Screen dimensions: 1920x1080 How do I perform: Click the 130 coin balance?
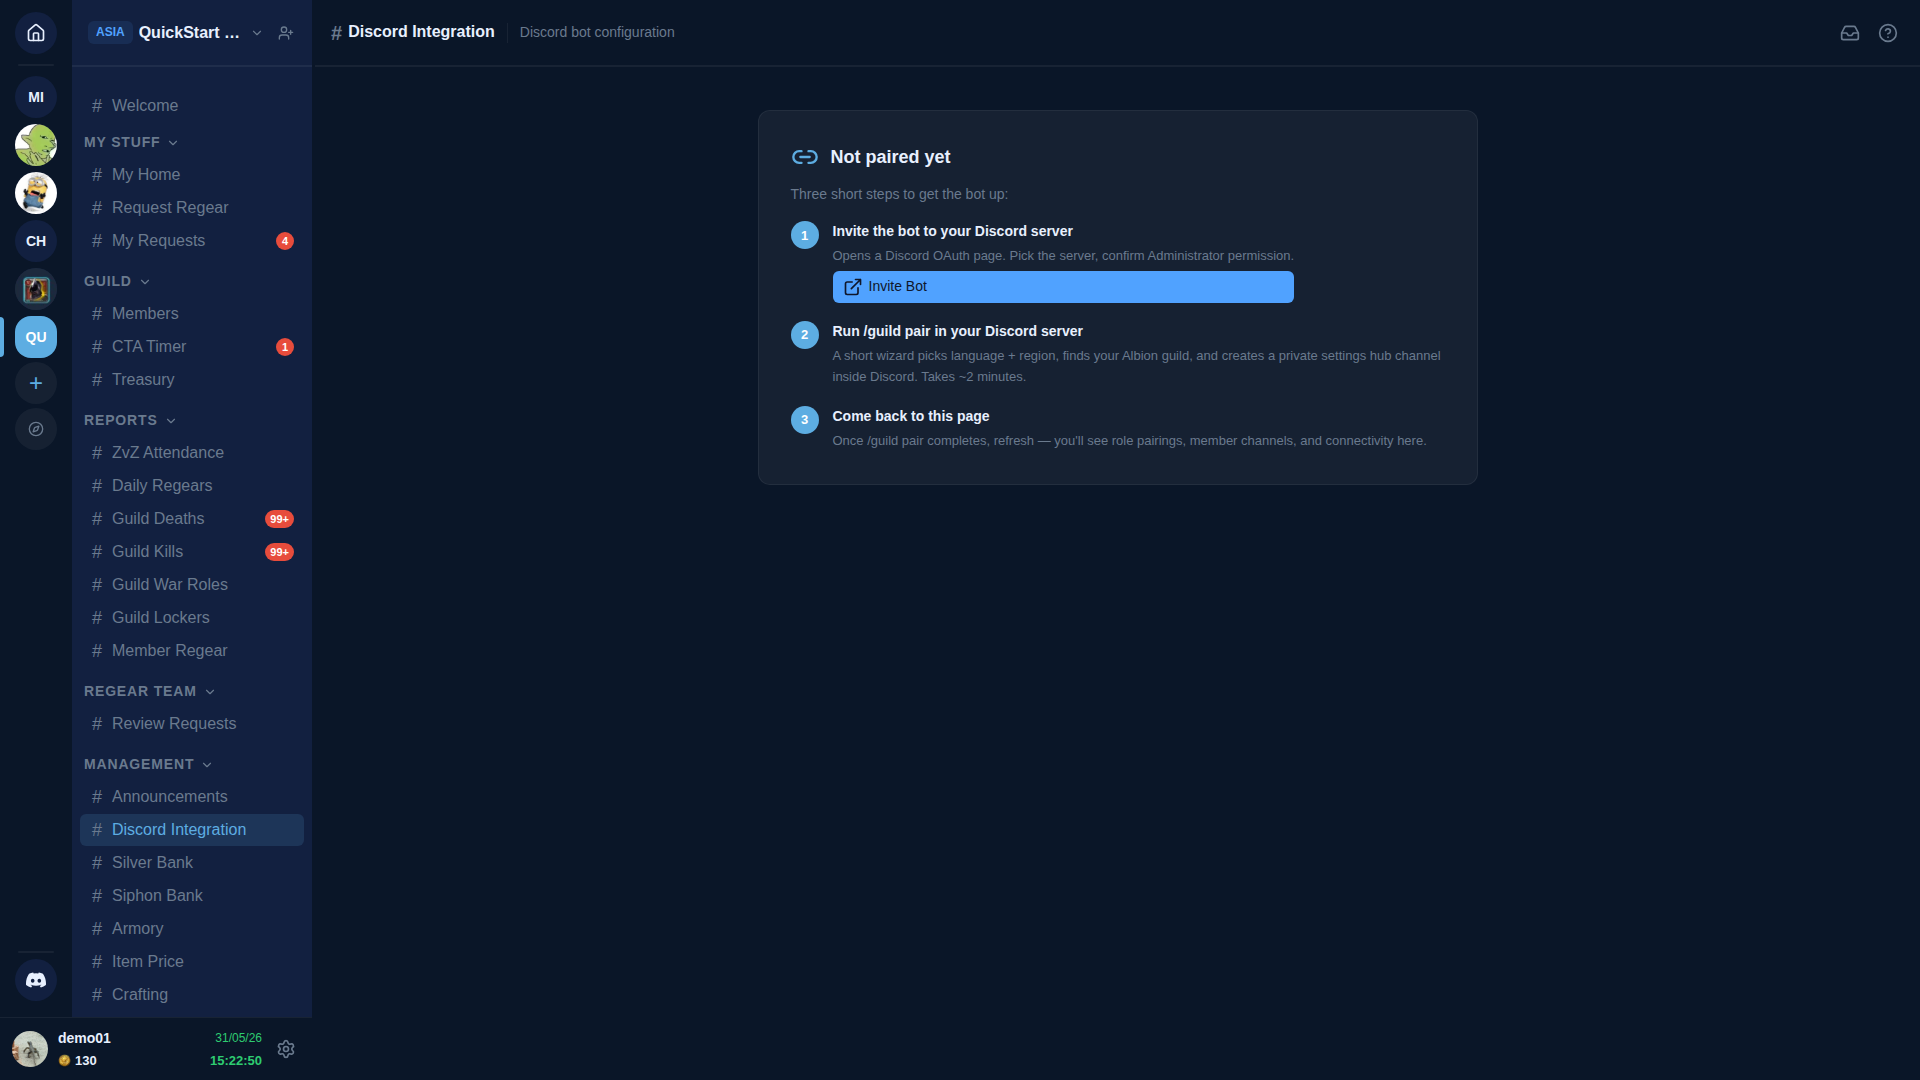click(78, 1061)
